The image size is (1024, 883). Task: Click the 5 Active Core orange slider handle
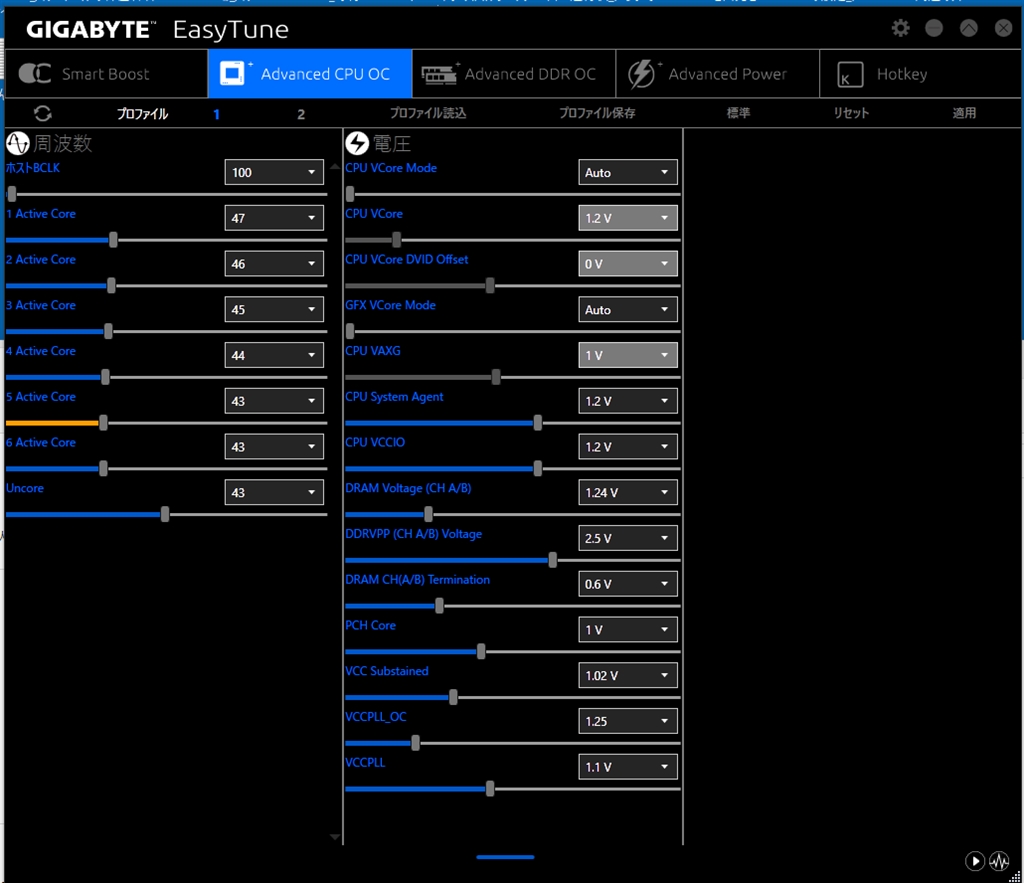tap(103, 423)
